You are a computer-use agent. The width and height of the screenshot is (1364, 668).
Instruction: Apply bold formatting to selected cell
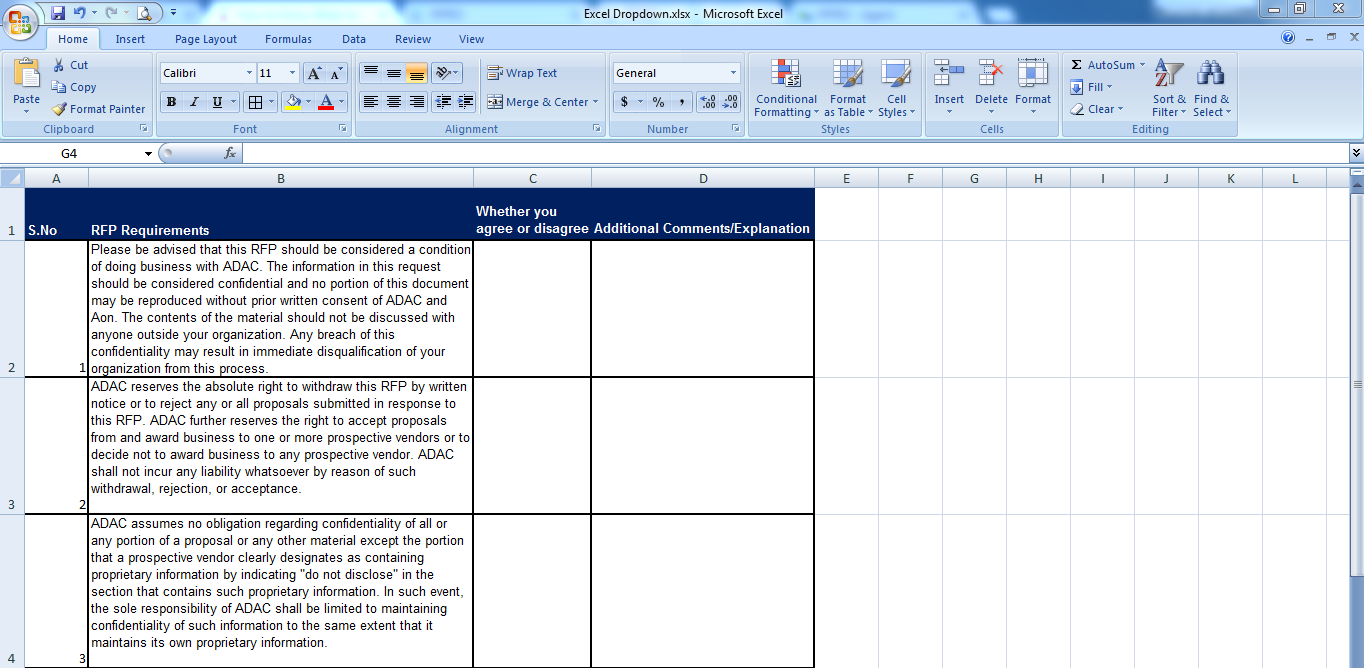170,102
